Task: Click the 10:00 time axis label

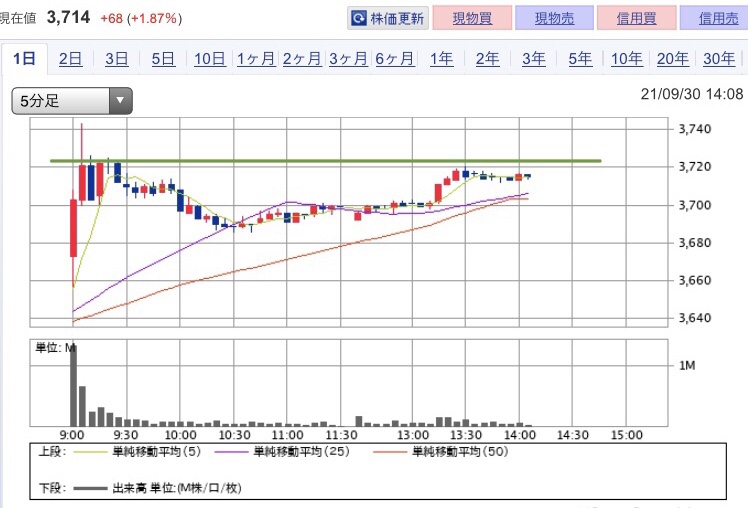Action: tap(180, 435)
